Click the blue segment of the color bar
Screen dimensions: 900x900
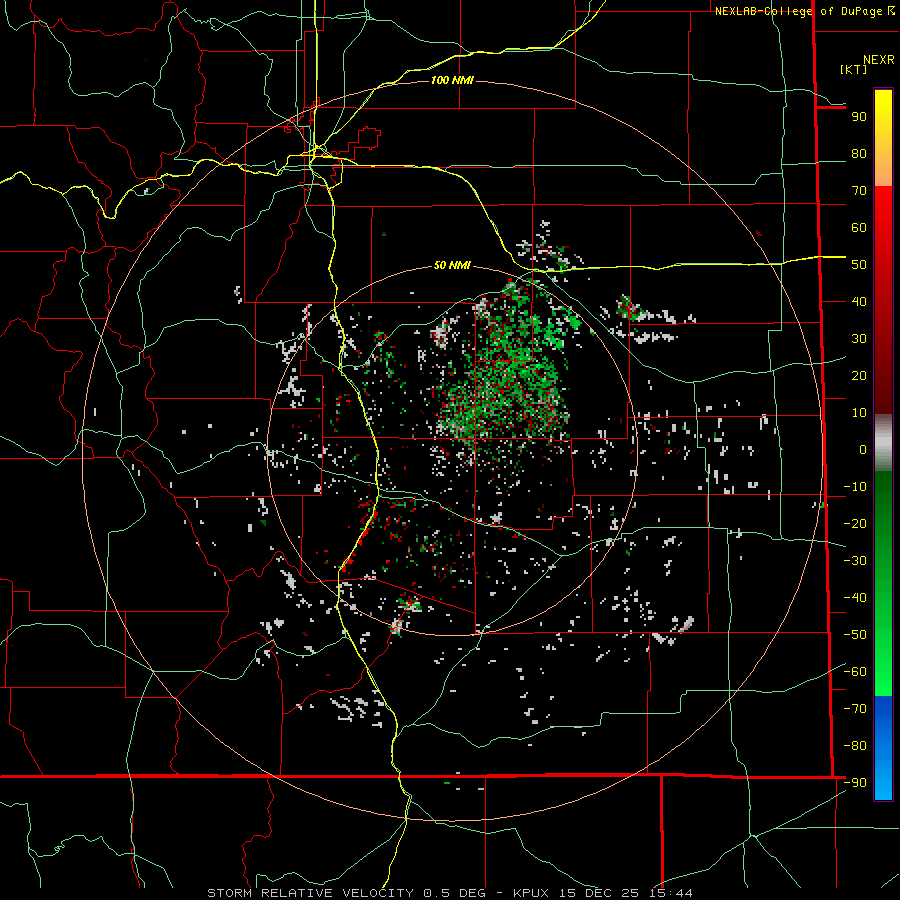point(883,748)
